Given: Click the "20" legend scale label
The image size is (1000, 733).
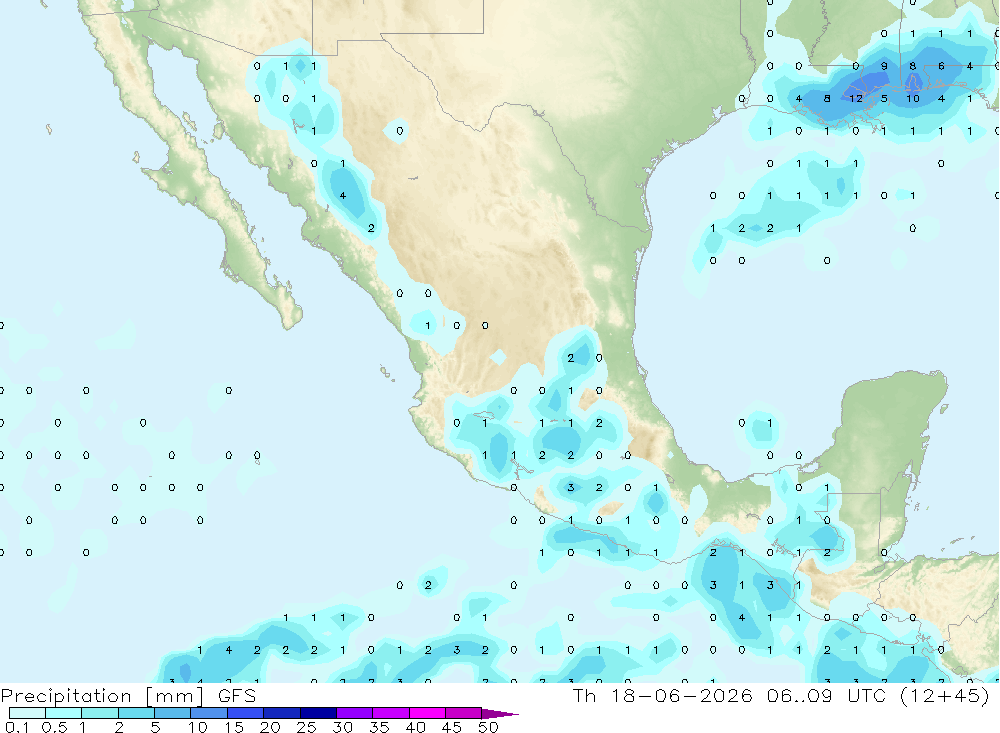Looking at the screenshot, I should coord(270,727).
